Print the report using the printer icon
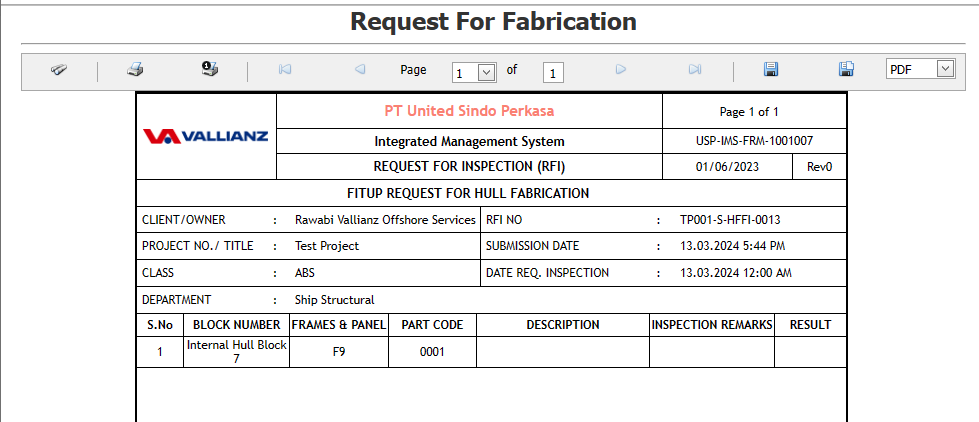 click(x=135, y=70)
